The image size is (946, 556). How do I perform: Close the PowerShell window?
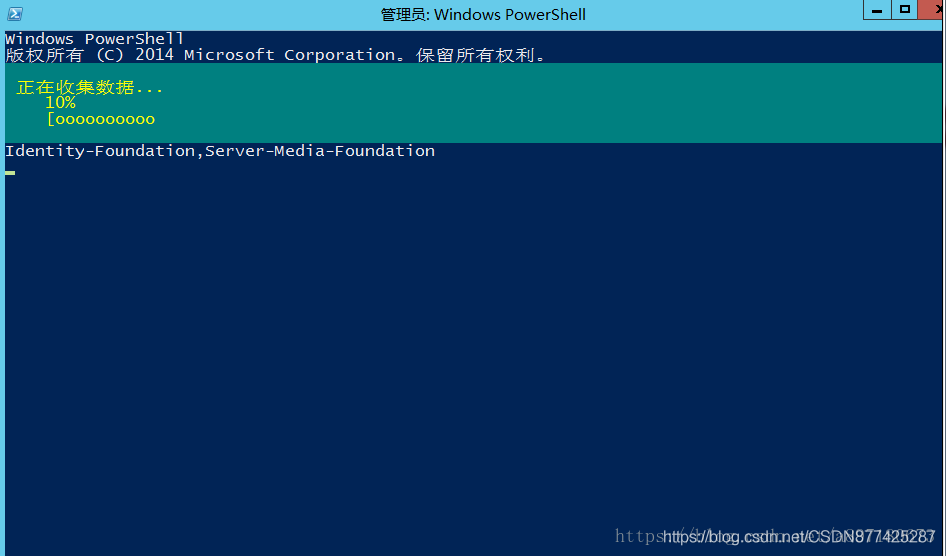tap(933, 10)
